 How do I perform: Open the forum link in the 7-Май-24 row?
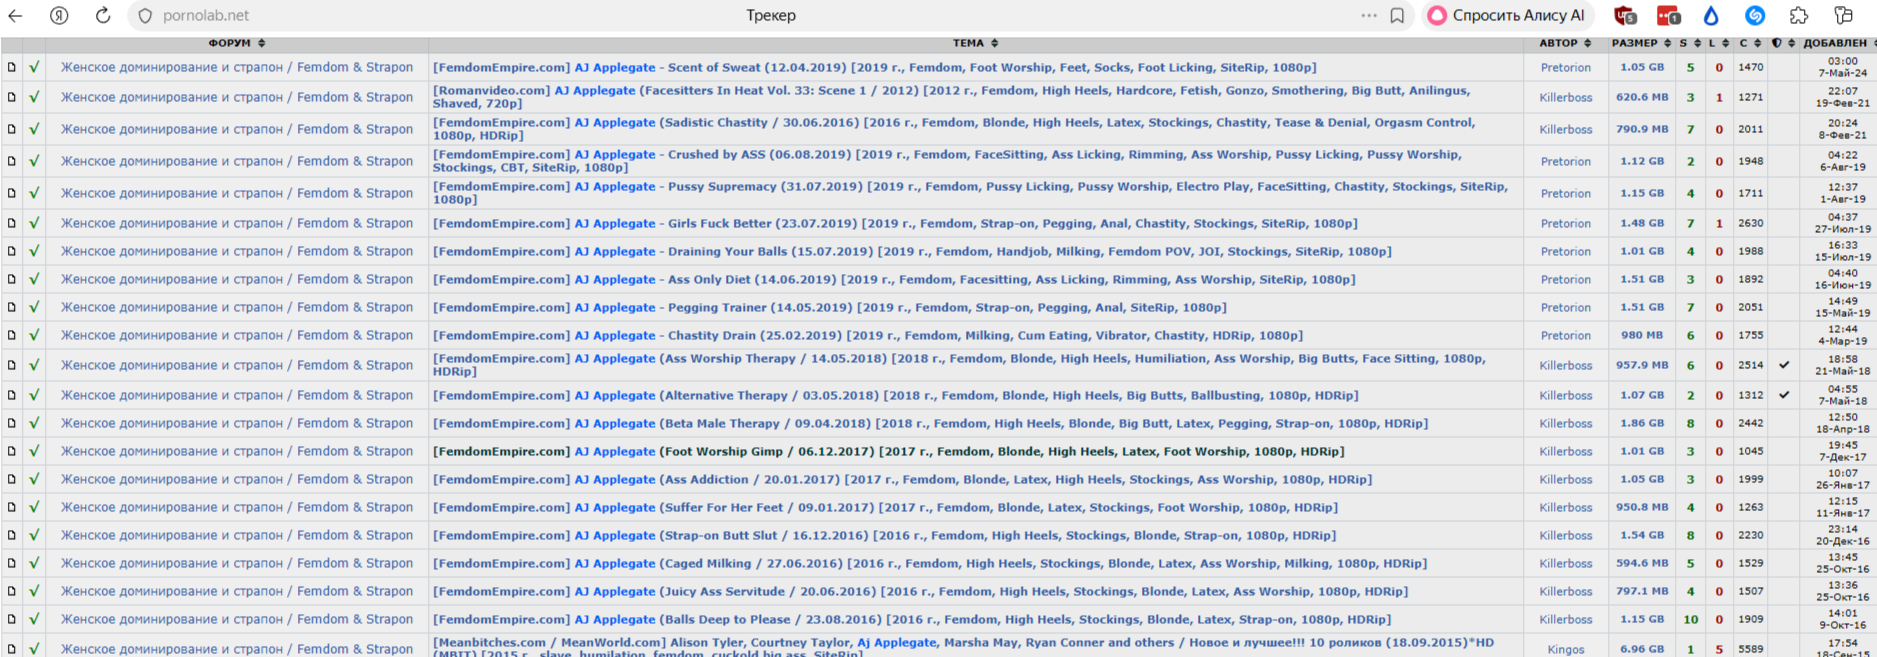point(237,67)
